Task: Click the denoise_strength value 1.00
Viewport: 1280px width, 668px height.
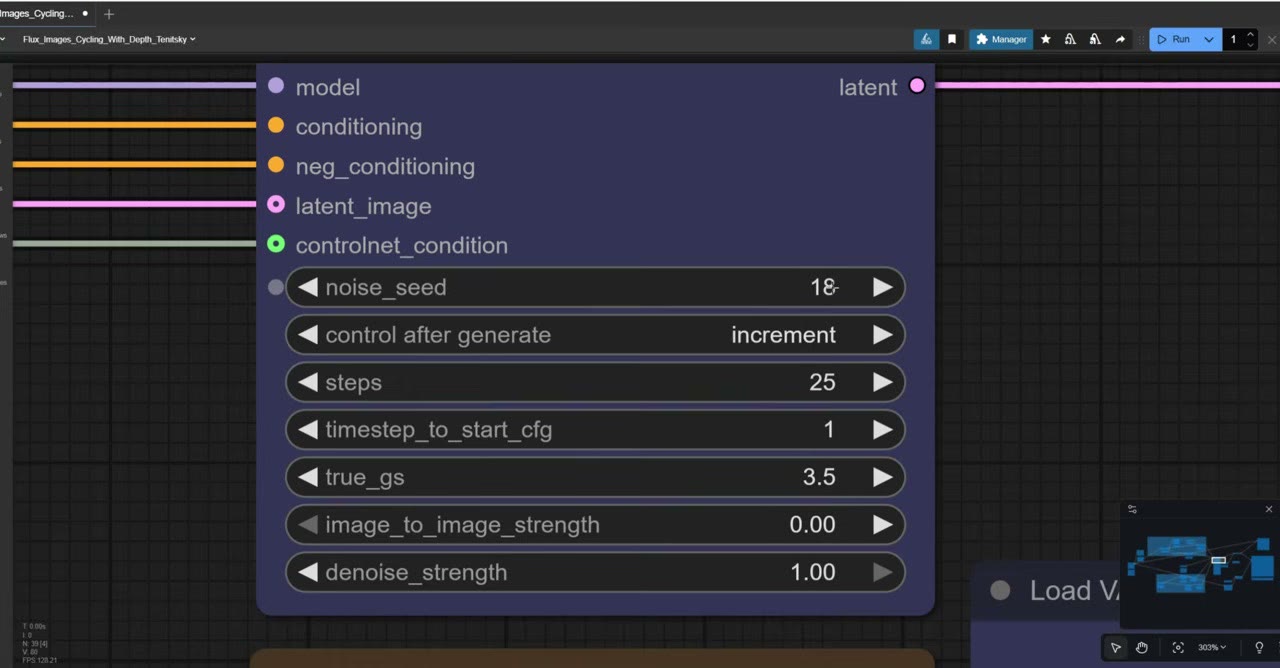Action: click(x=812, y=572)
